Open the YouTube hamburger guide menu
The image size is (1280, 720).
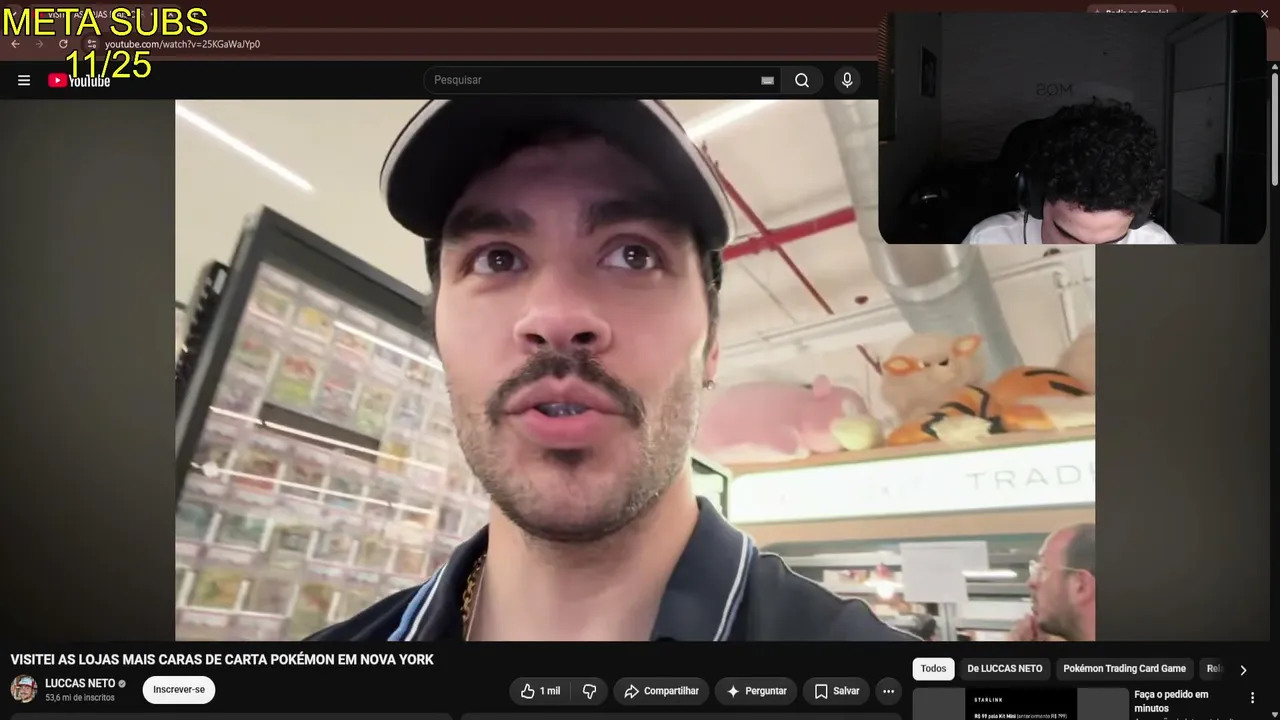[x=24, y=80]
